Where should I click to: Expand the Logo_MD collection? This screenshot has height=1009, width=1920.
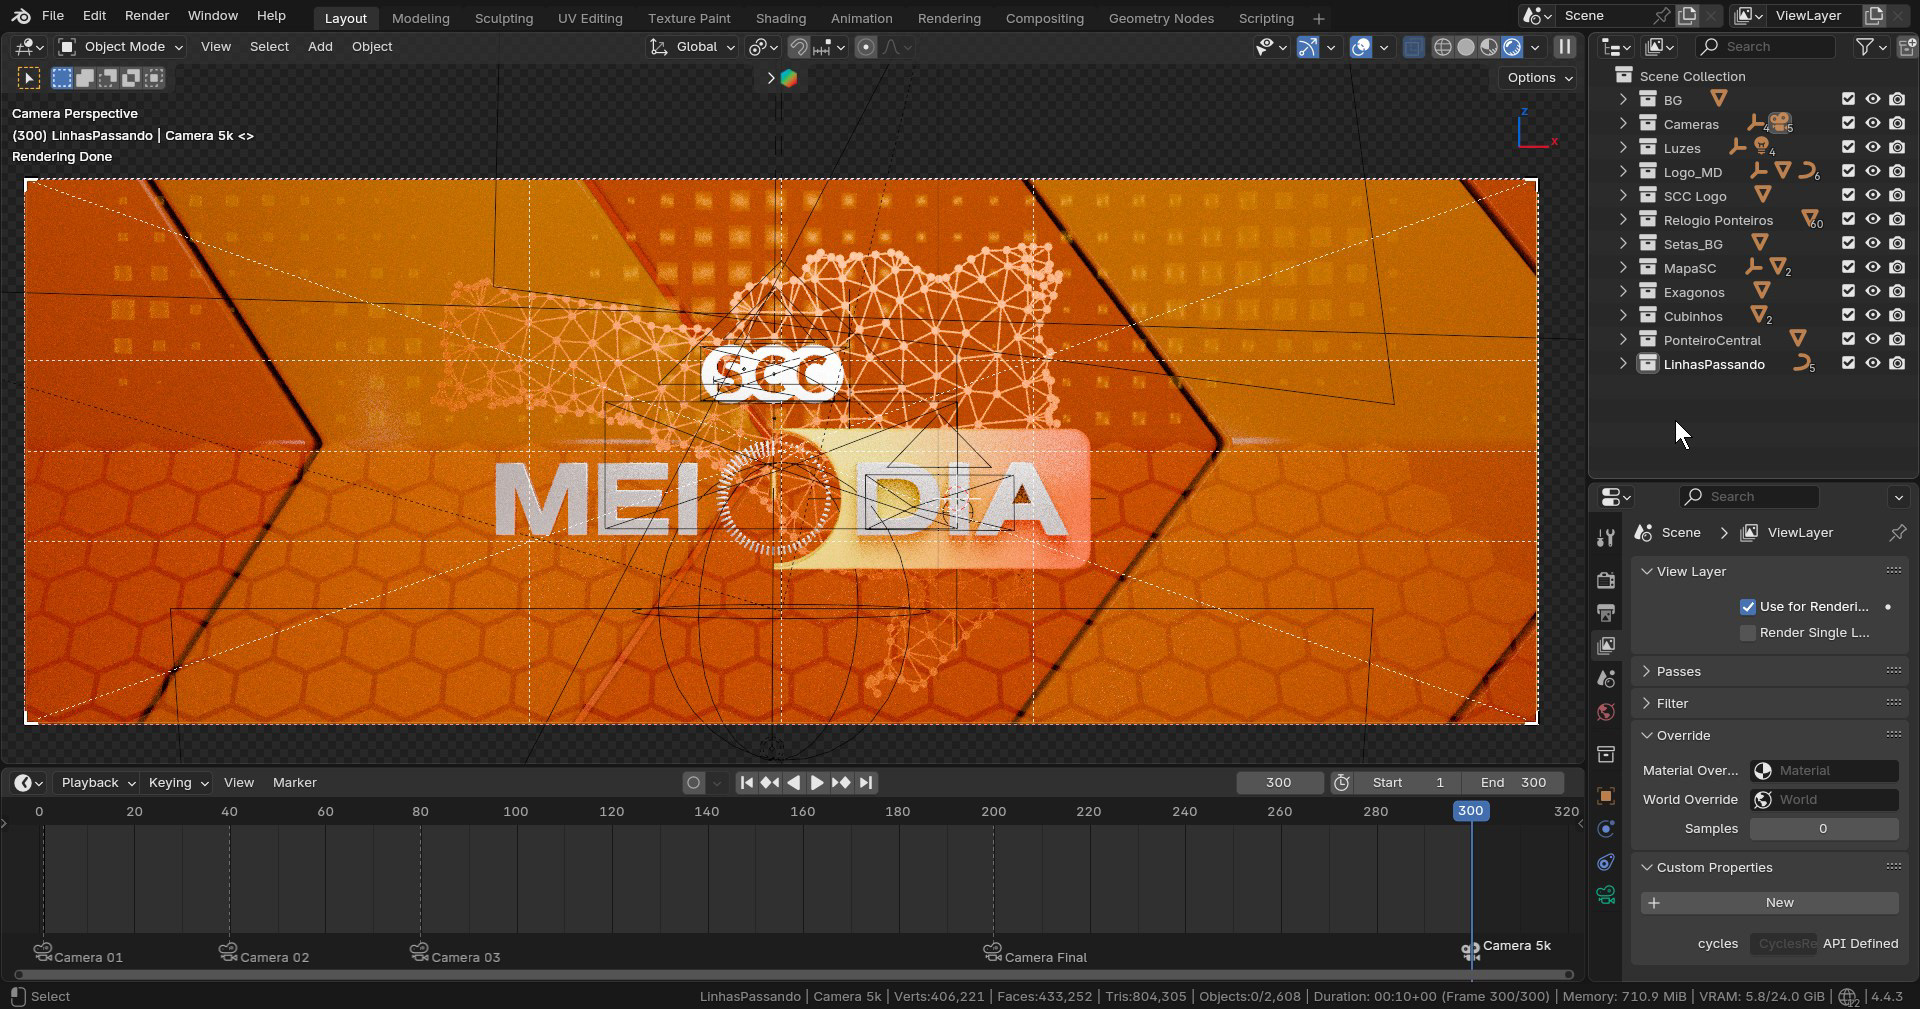(1623, 172)
